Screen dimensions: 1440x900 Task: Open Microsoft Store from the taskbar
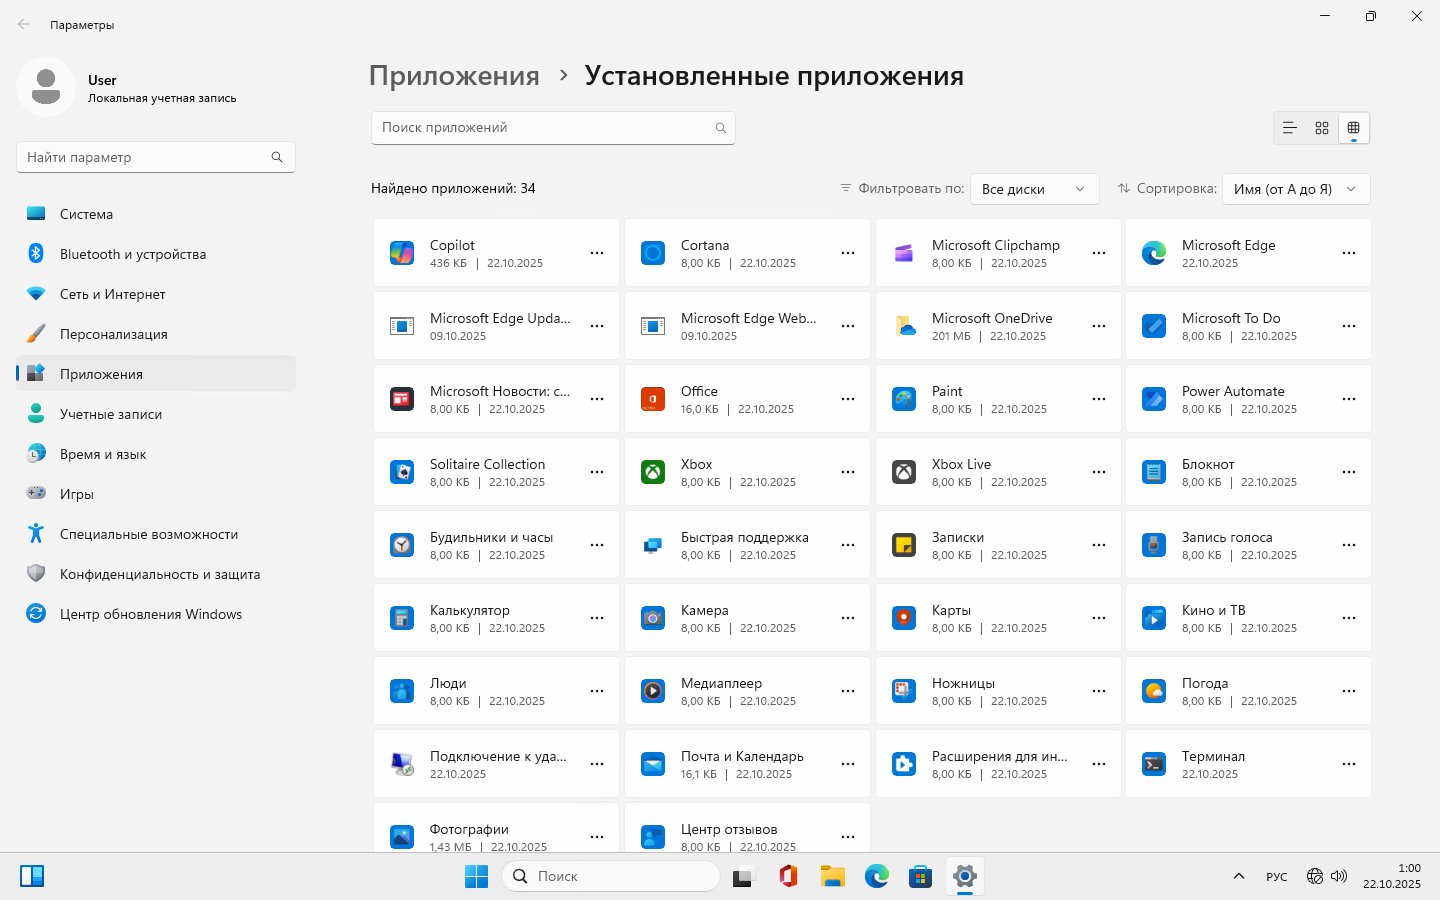point(920,877)
